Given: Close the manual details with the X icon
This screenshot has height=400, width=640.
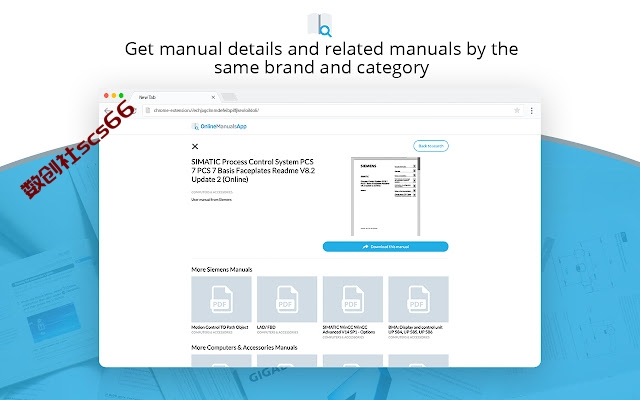Looking at the screenshot, I should click(x=195, y=146).
